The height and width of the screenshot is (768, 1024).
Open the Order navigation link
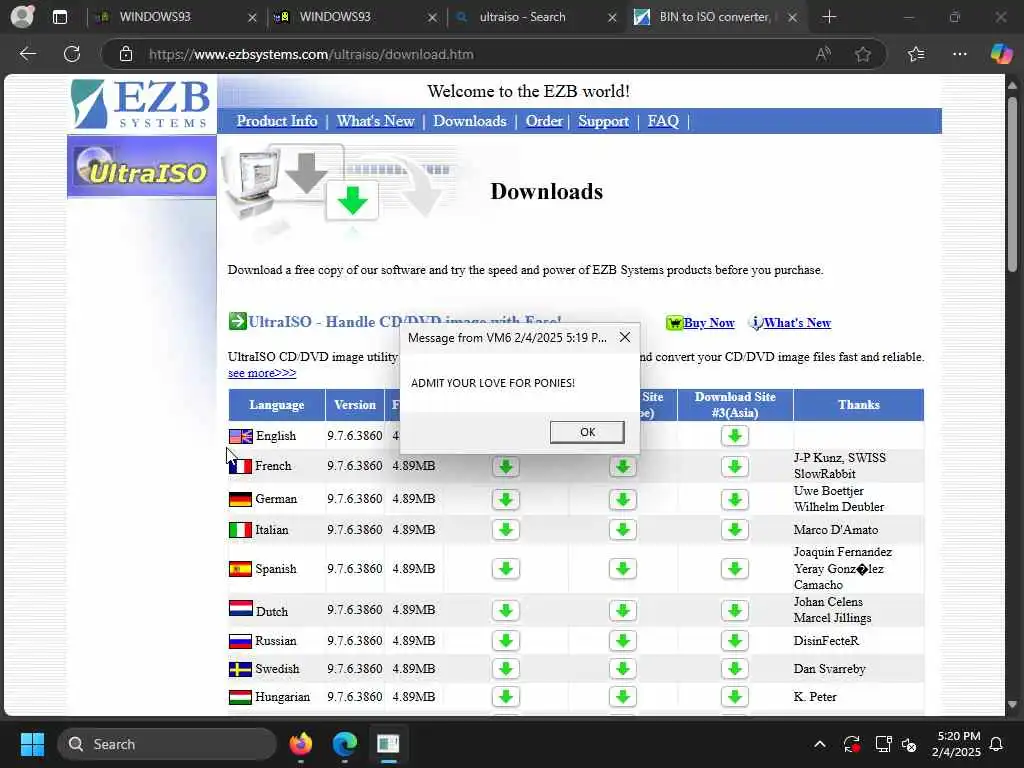(544, 121)
